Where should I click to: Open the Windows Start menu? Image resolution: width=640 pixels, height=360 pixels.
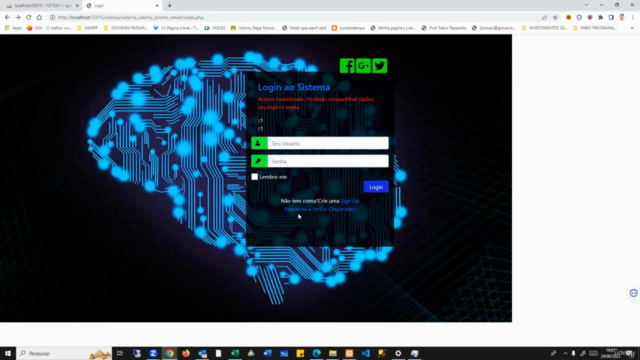(8, 353)
